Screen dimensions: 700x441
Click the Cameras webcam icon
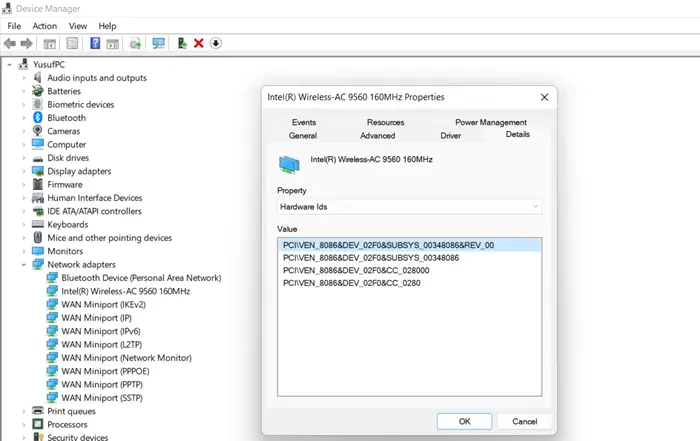click(x=38, y=131)
